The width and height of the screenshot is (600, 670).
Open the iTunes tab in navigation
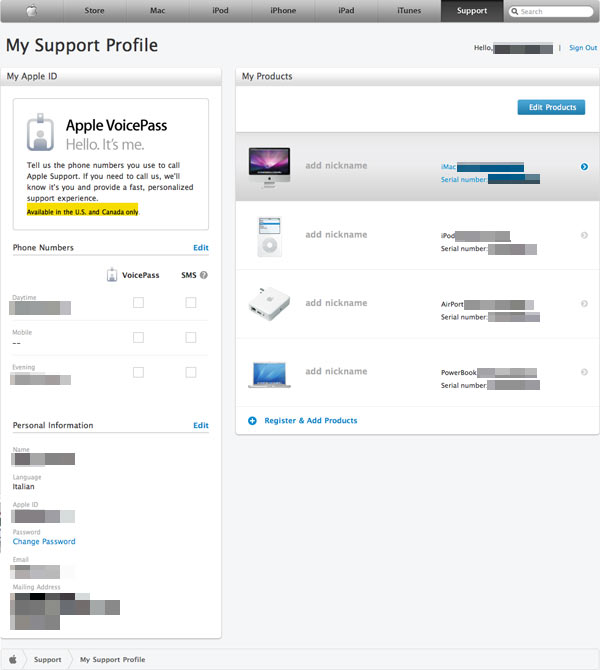[409, 11]
